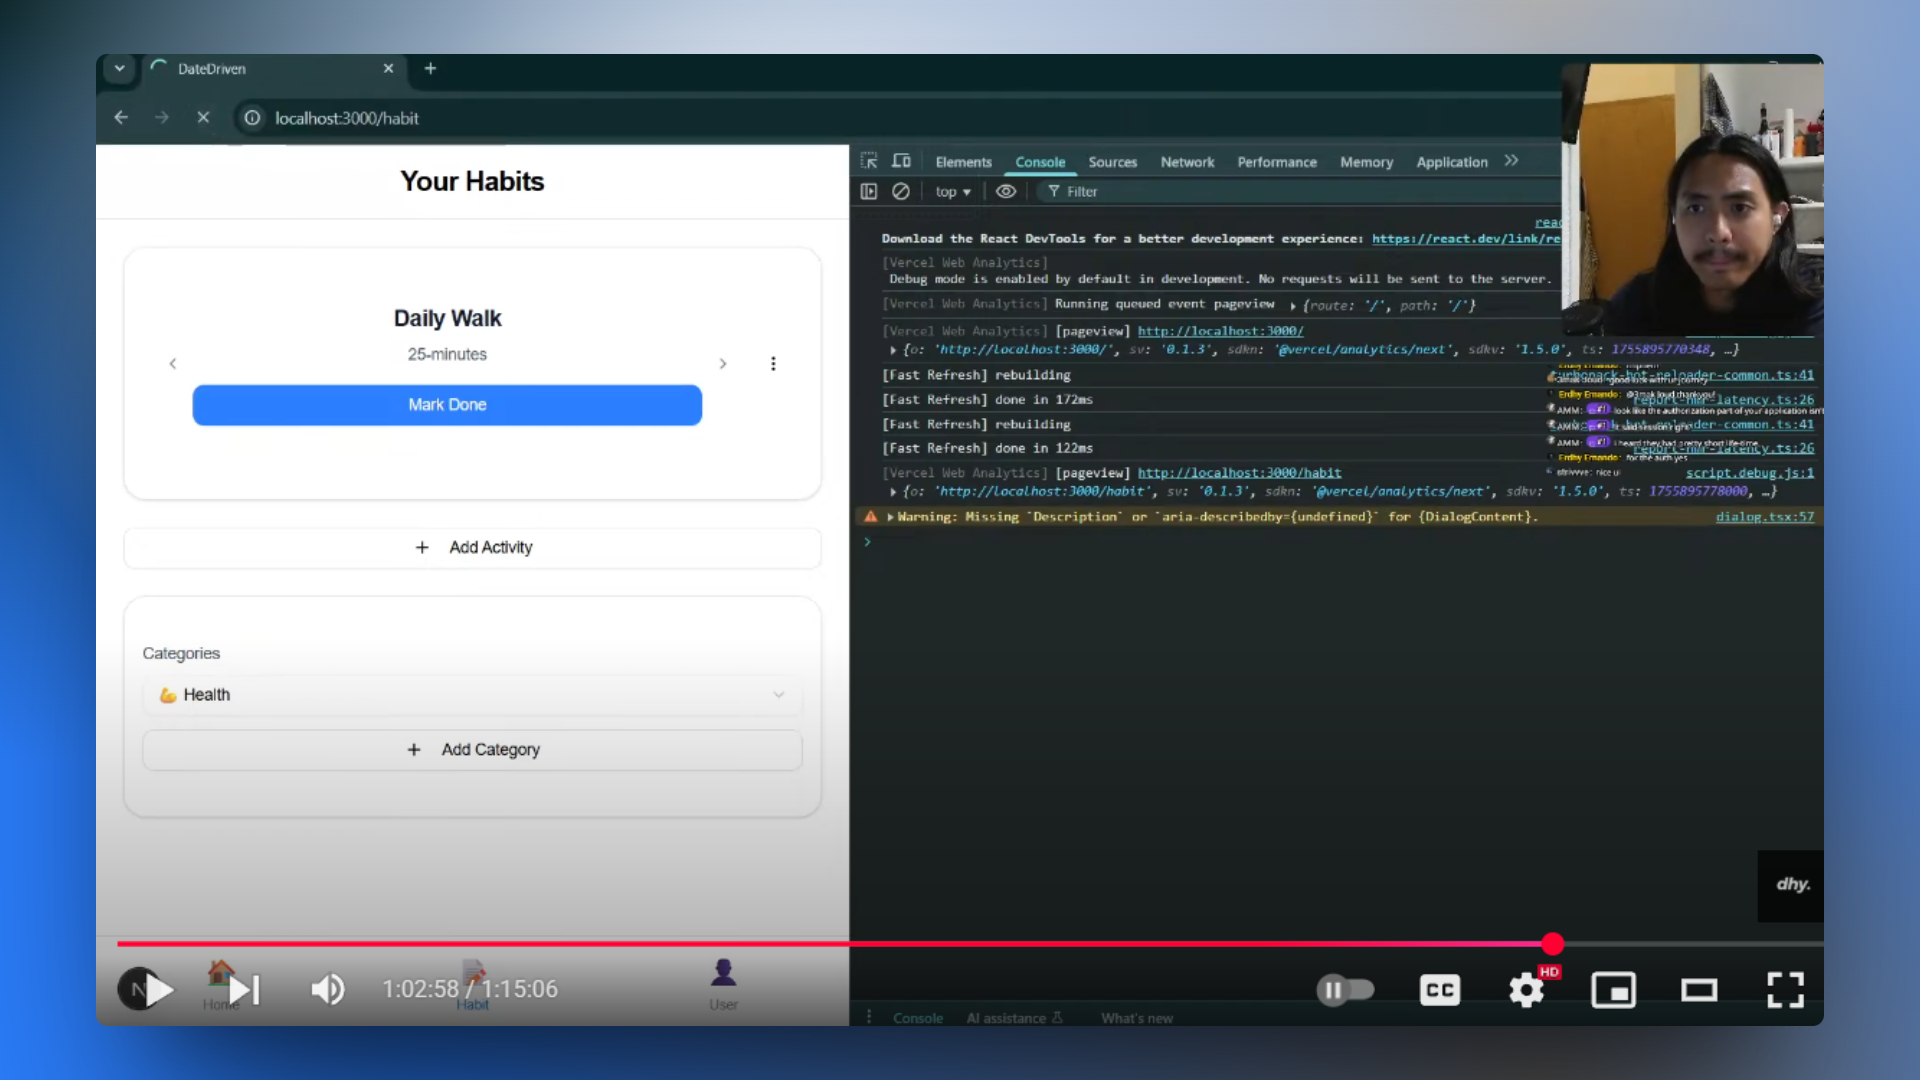
Task: Clear console with the ban icon
Action: [x=901, y=191]
